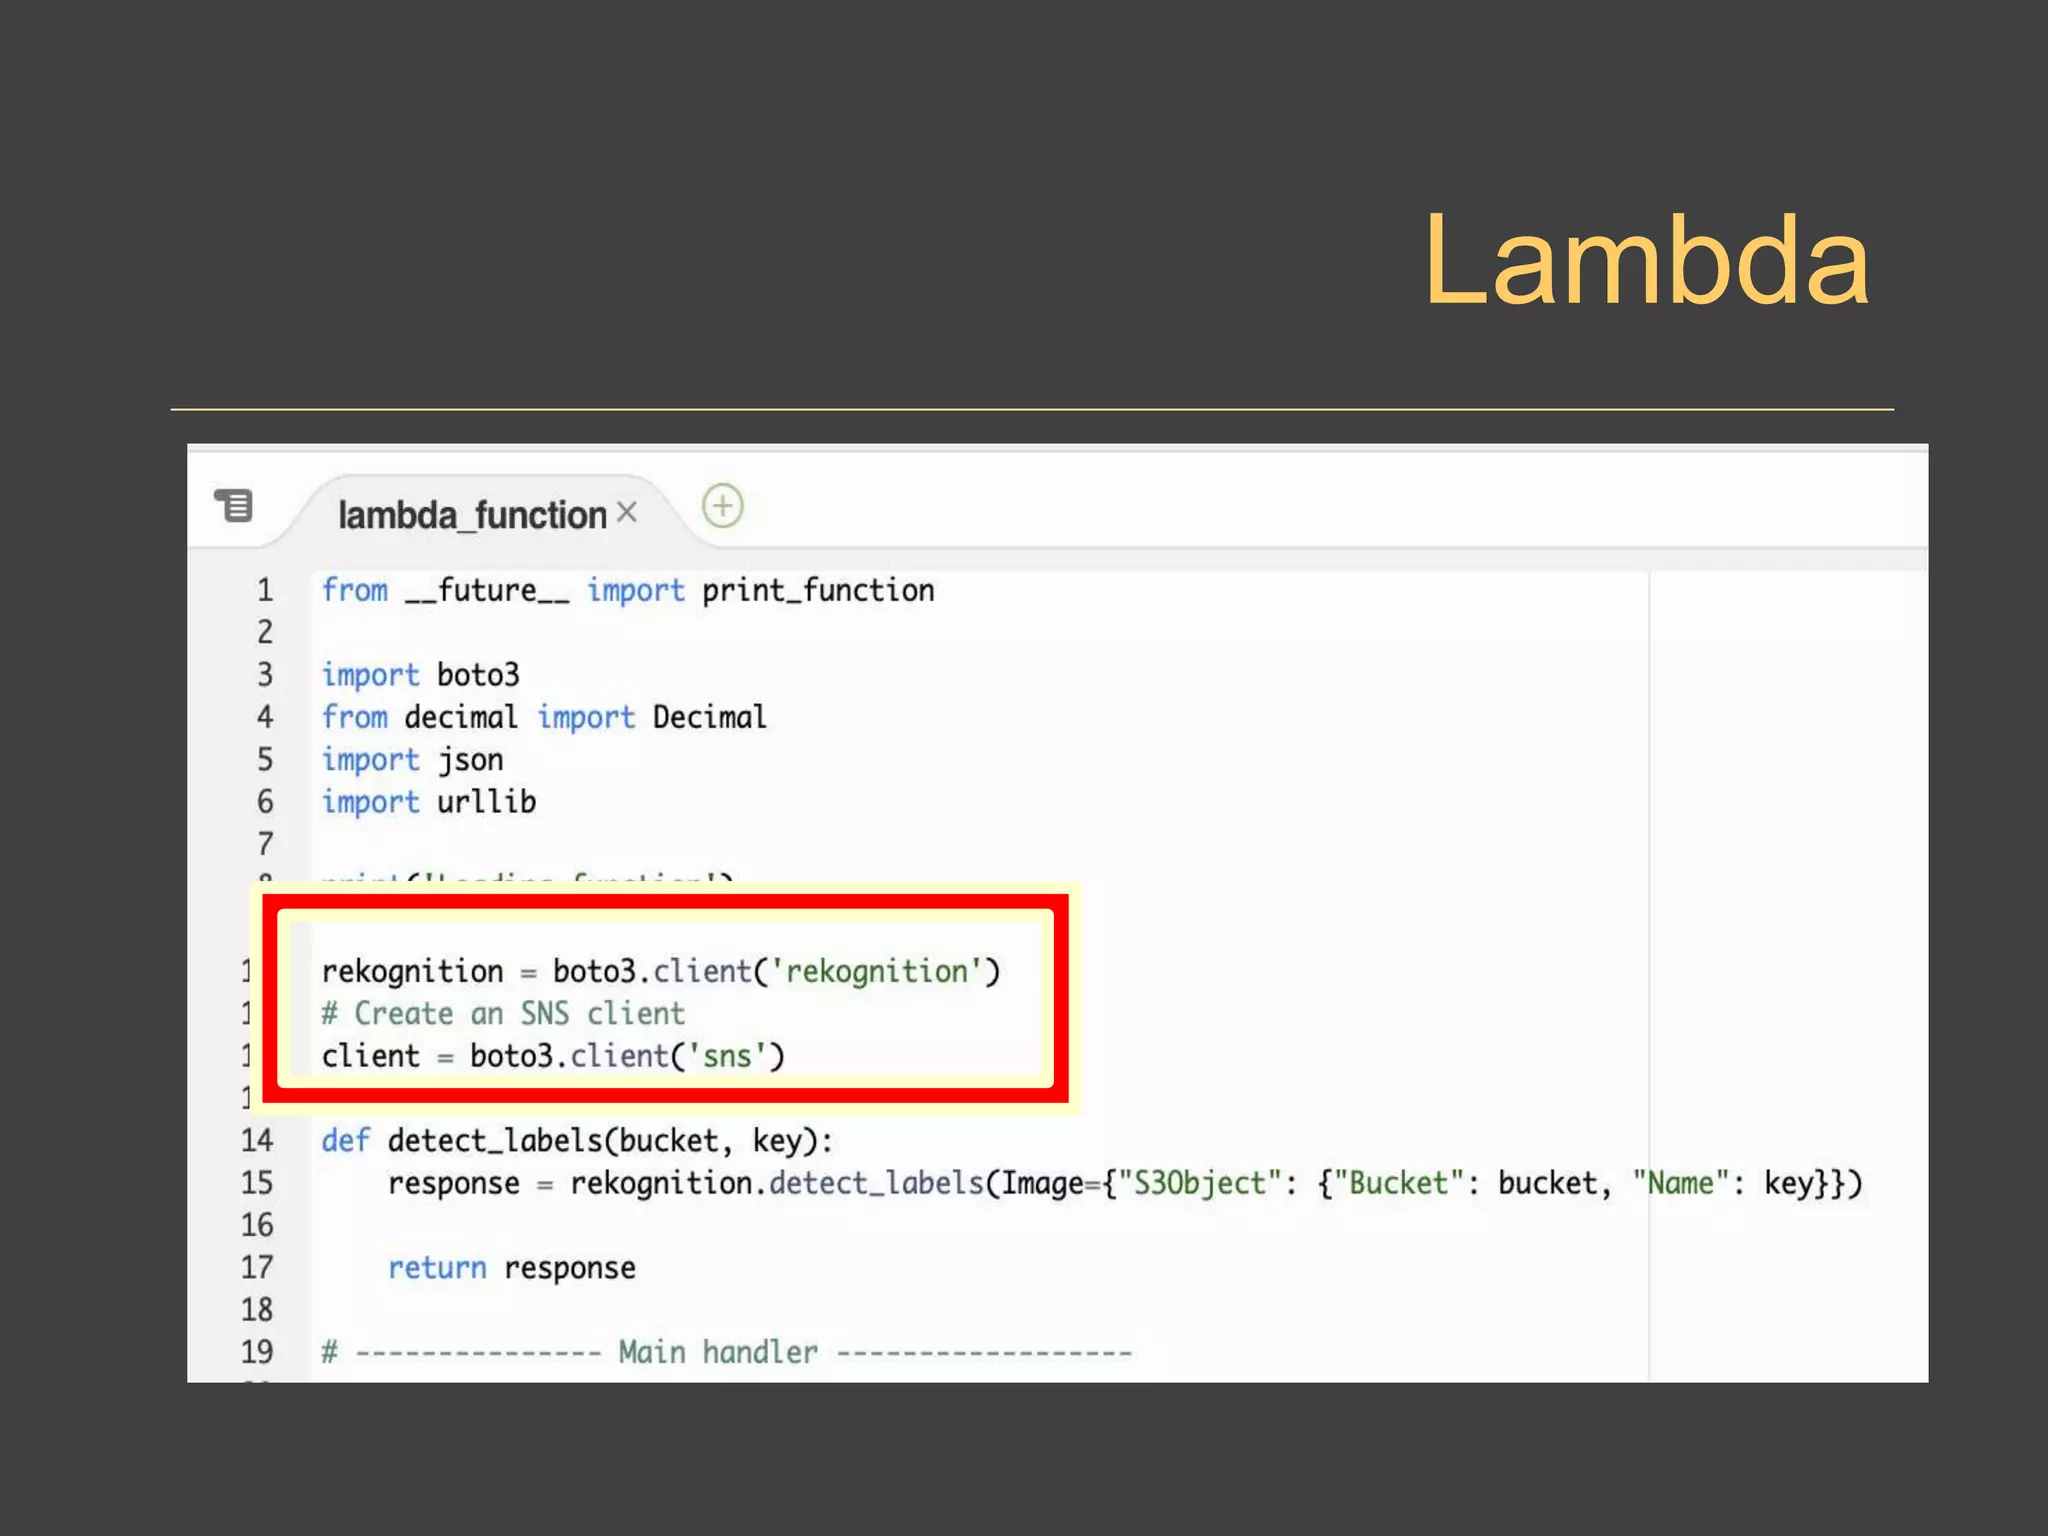Click the 'import urllib' line
The image size is (2048, 1536).
tap(428, 802)
